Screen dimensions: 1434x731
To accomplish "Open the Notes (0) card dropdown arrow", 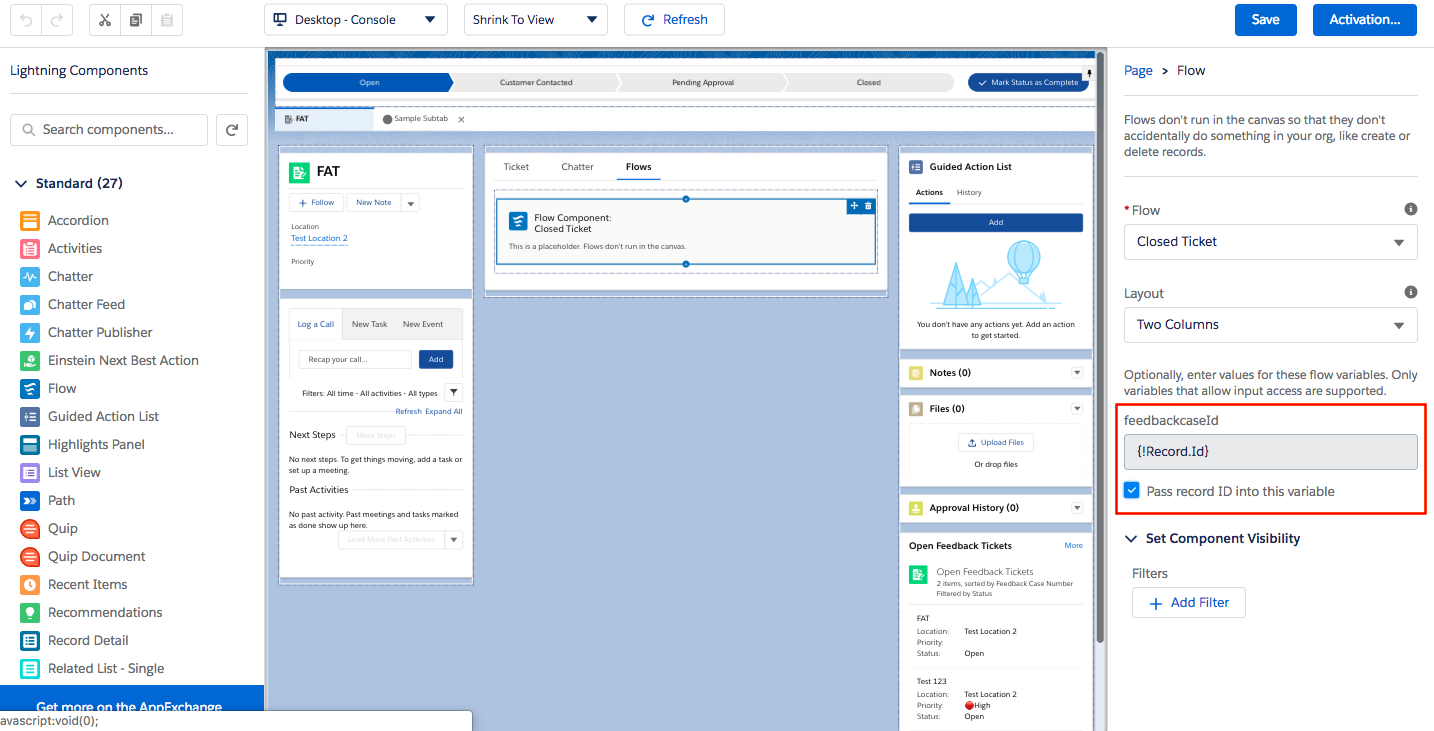I will tap(1077, 373).
